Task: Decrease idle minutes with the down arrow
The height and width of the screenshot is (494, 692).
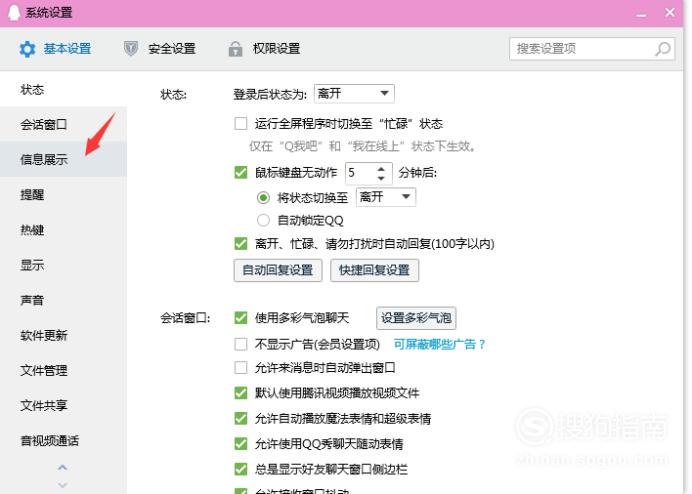Action: click(381, 178)
